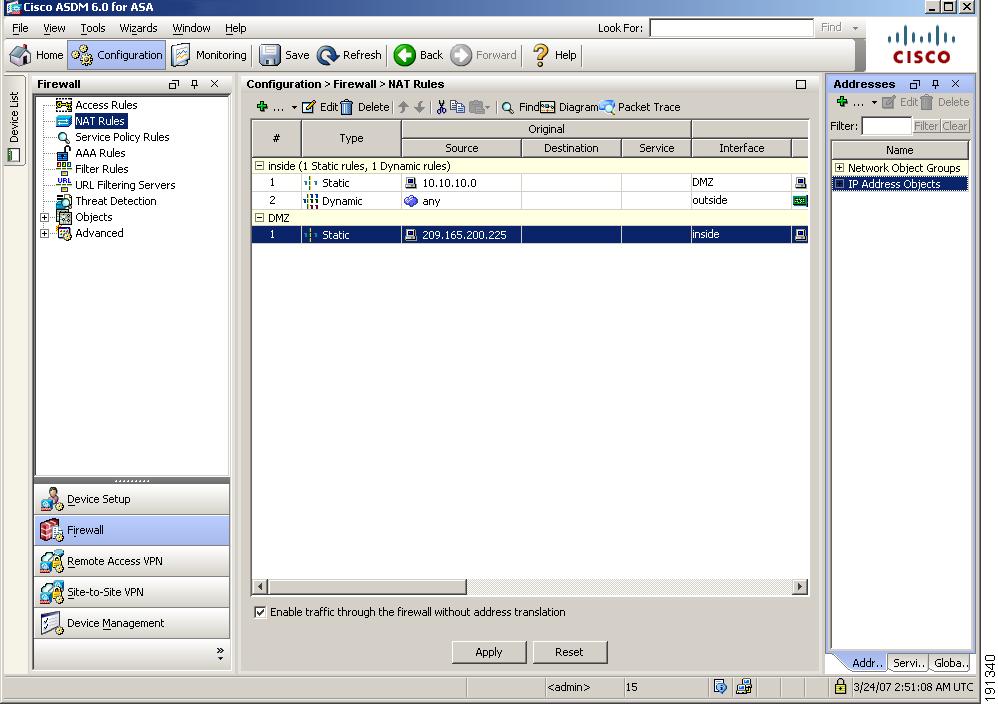
Task: Open Help from the question mark toolbar icon
Action: click(x=554, y=55)
